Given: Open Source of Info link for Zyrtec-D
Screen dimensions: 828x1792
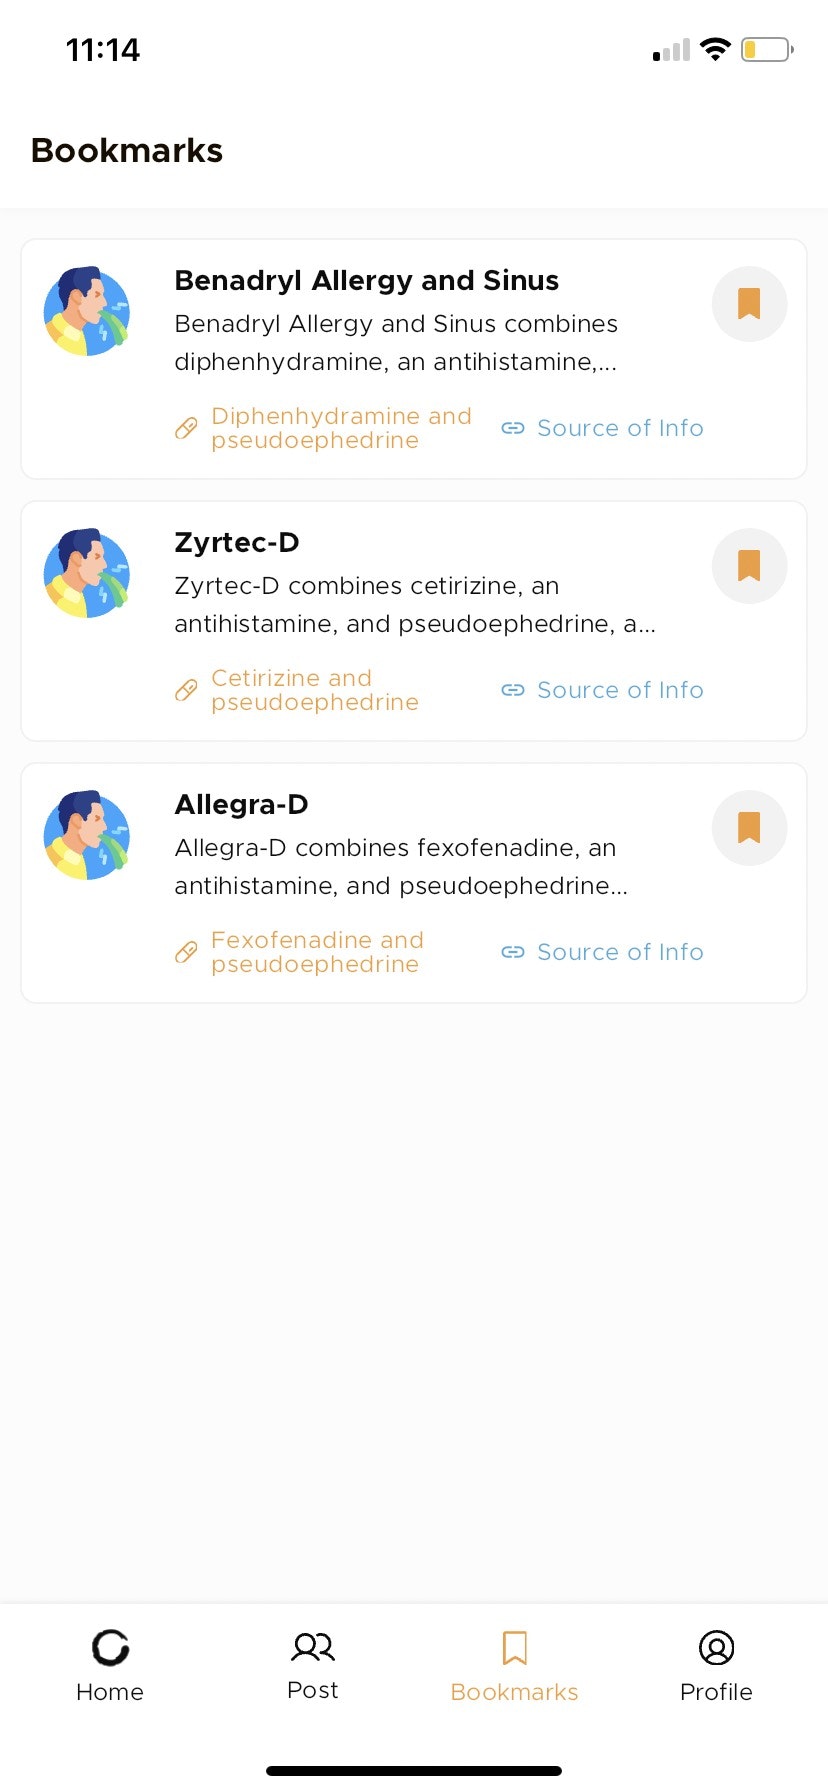Looking at the screenshot, I should coord(602,690).
